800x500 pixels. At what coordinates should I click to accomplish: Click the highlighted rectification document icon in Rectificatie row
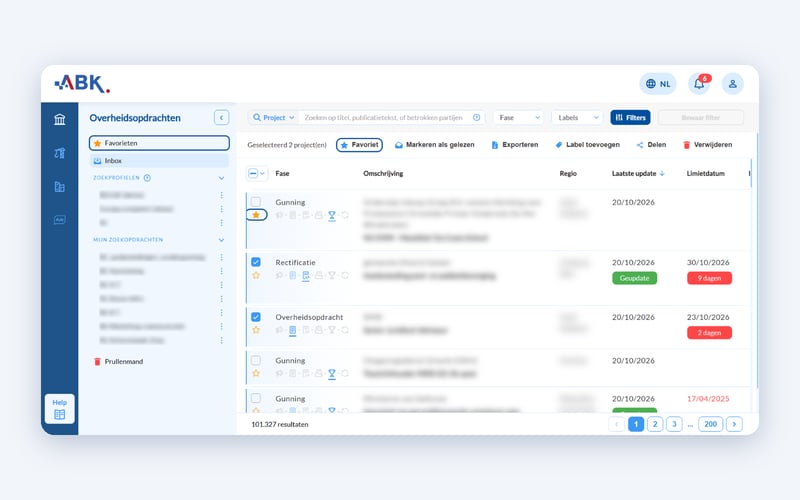coord(306,276)
